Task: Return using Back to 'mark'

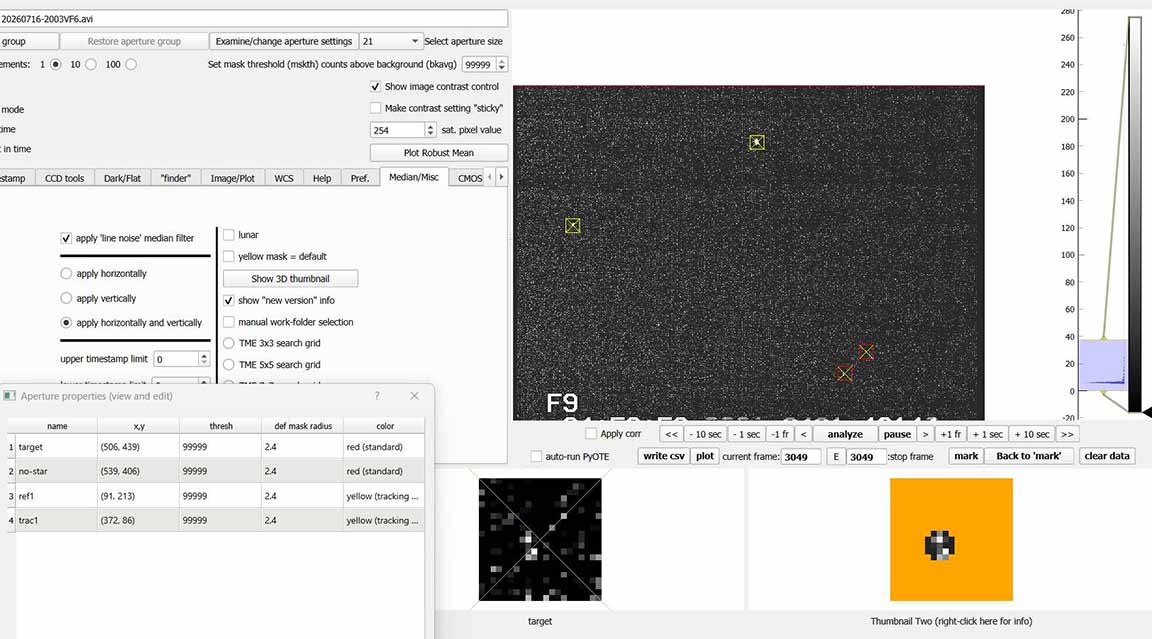Action: coord(1029,456)
